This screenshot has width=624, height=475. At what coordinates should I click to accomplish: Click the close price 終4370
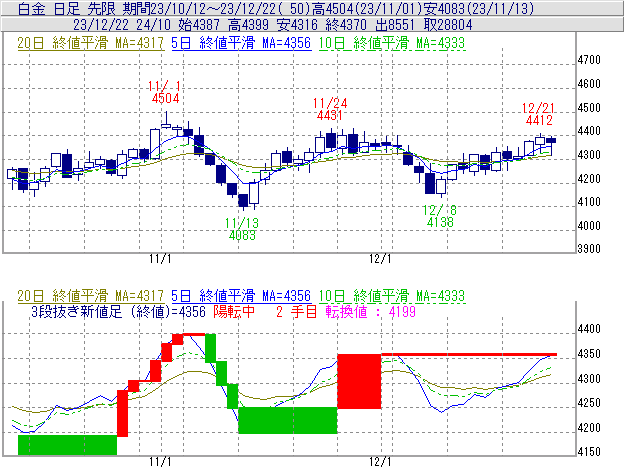tap(346, 25)
